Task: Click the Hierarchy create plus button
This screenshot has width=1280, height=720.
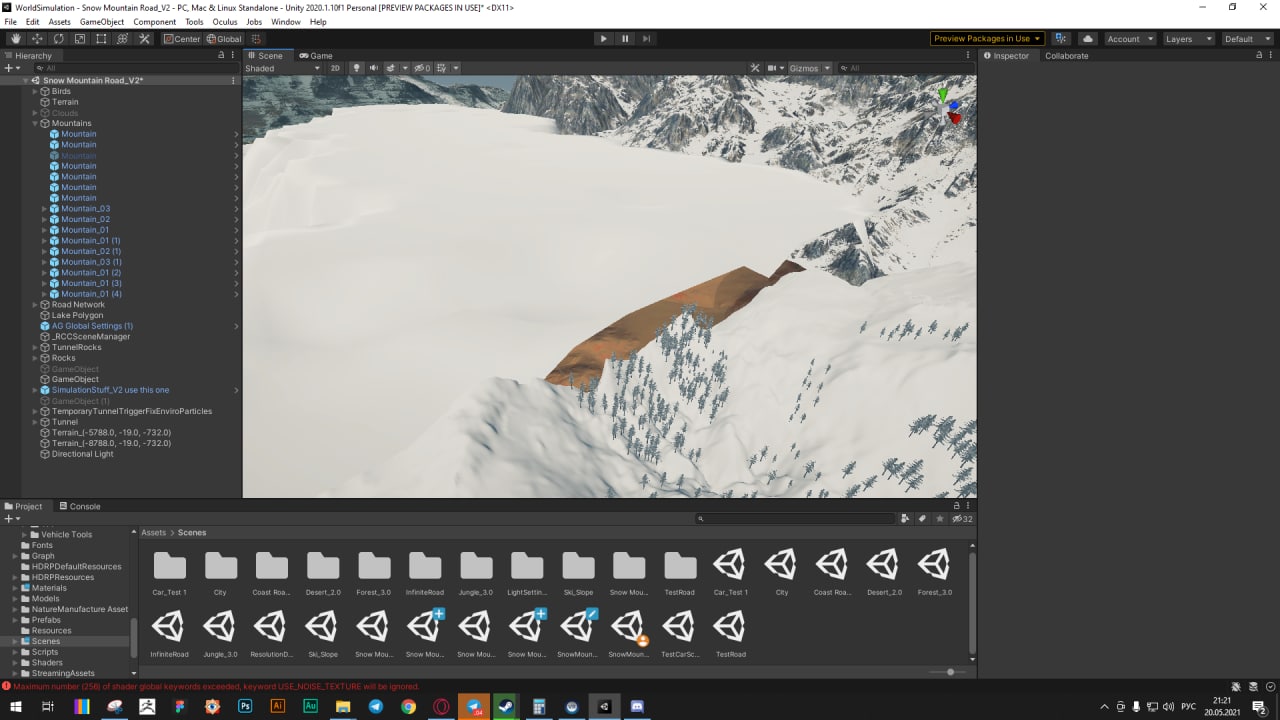Action: tap(11, 68)
